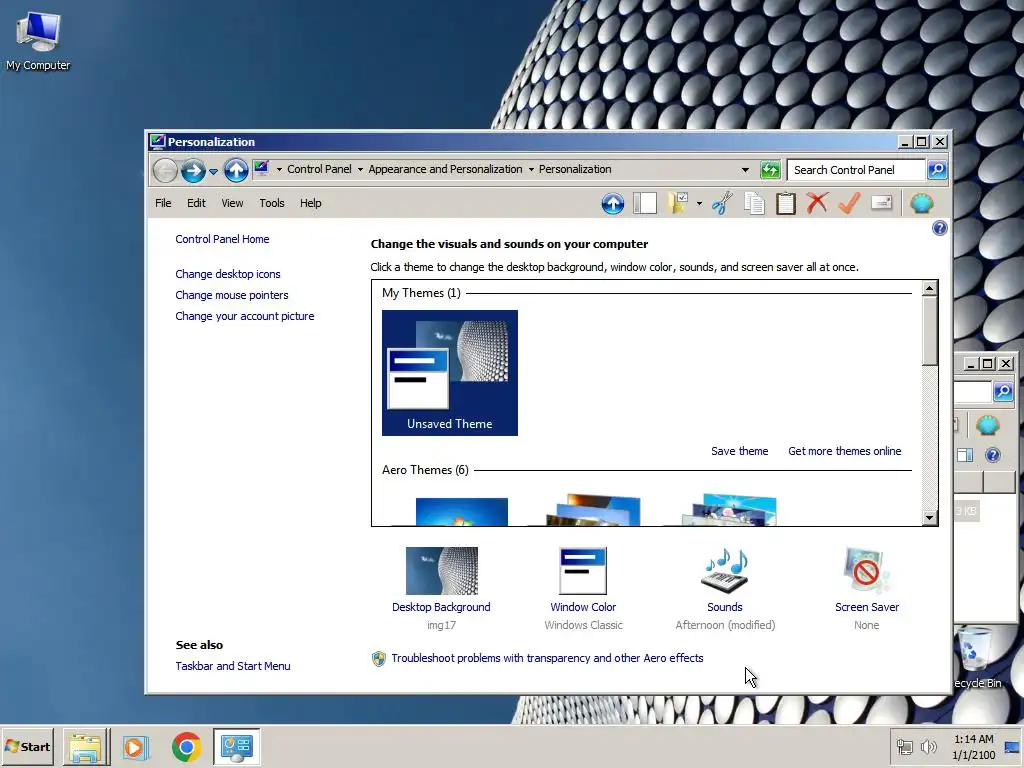This screenshot has width=1024, height=768.
Task: Open the File menu
Action: click(x=163, y=203)
